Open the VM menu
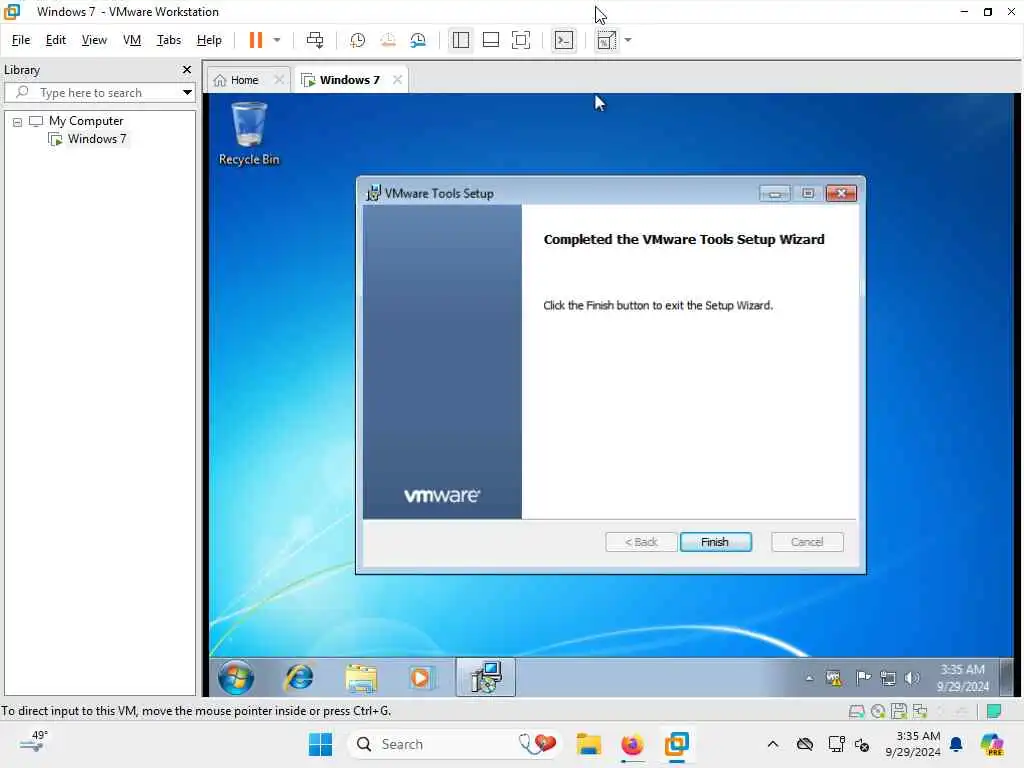This screenshot has height=768, width=1024. pyautogui.click(x=132, y=40)
